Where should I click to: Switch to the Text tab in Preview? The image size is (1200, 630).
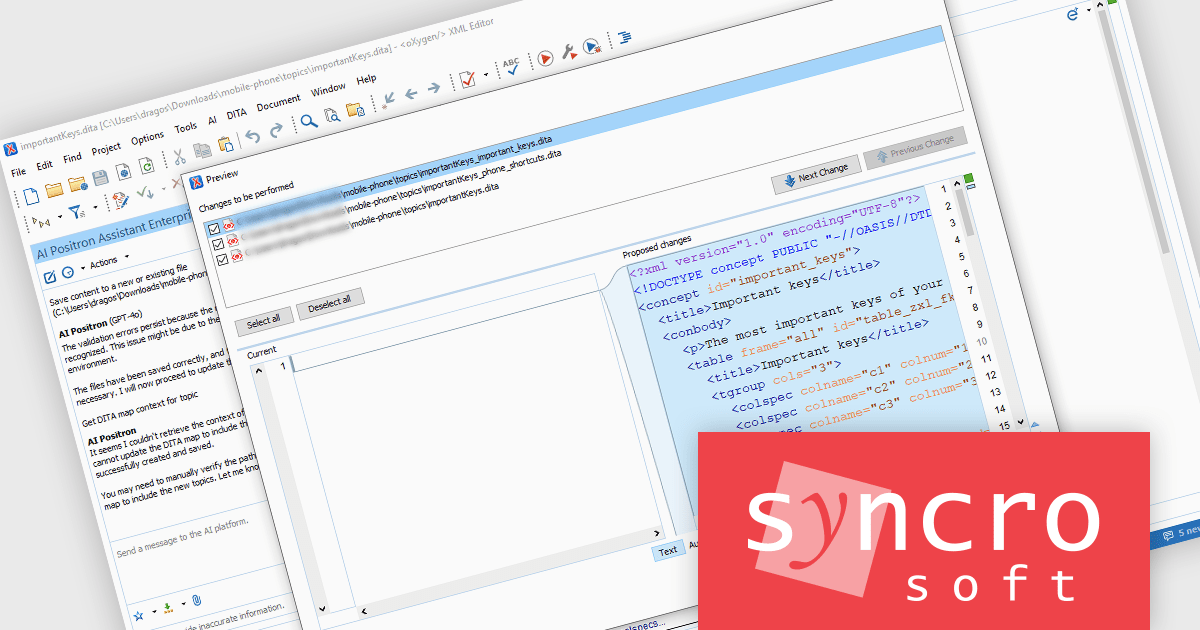point(668,550)
